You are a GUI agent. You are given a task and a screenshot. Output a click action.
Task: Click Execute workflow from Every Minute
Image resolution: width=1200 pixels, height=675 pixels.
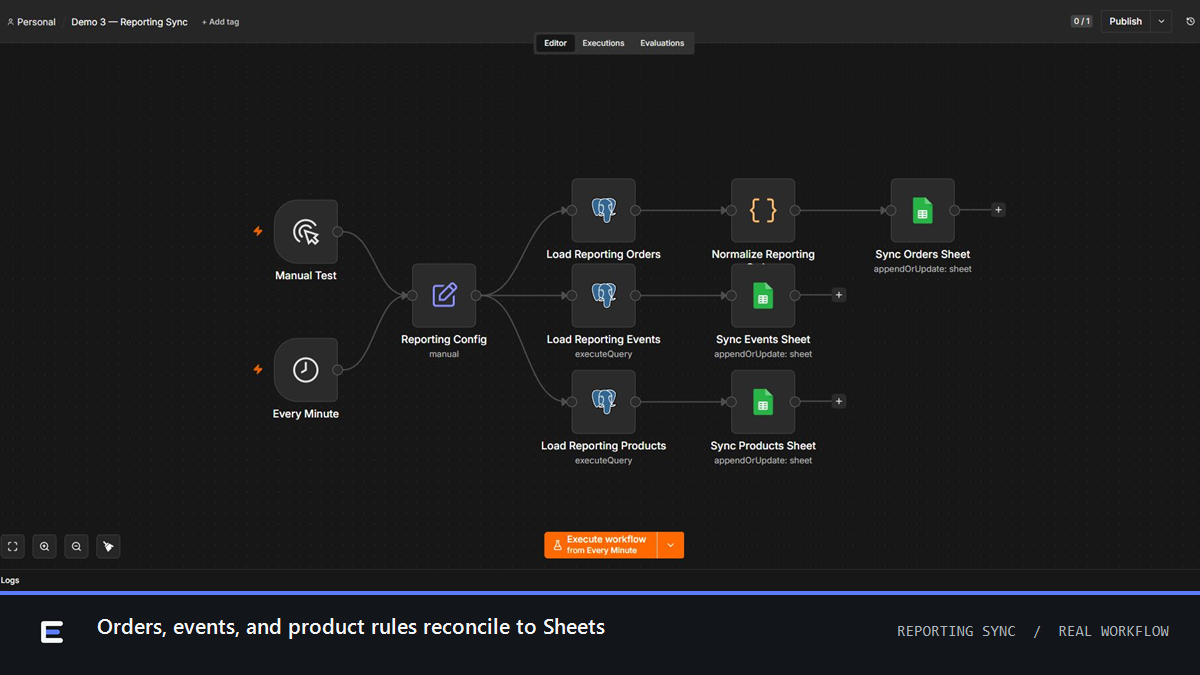click(601, 545)
